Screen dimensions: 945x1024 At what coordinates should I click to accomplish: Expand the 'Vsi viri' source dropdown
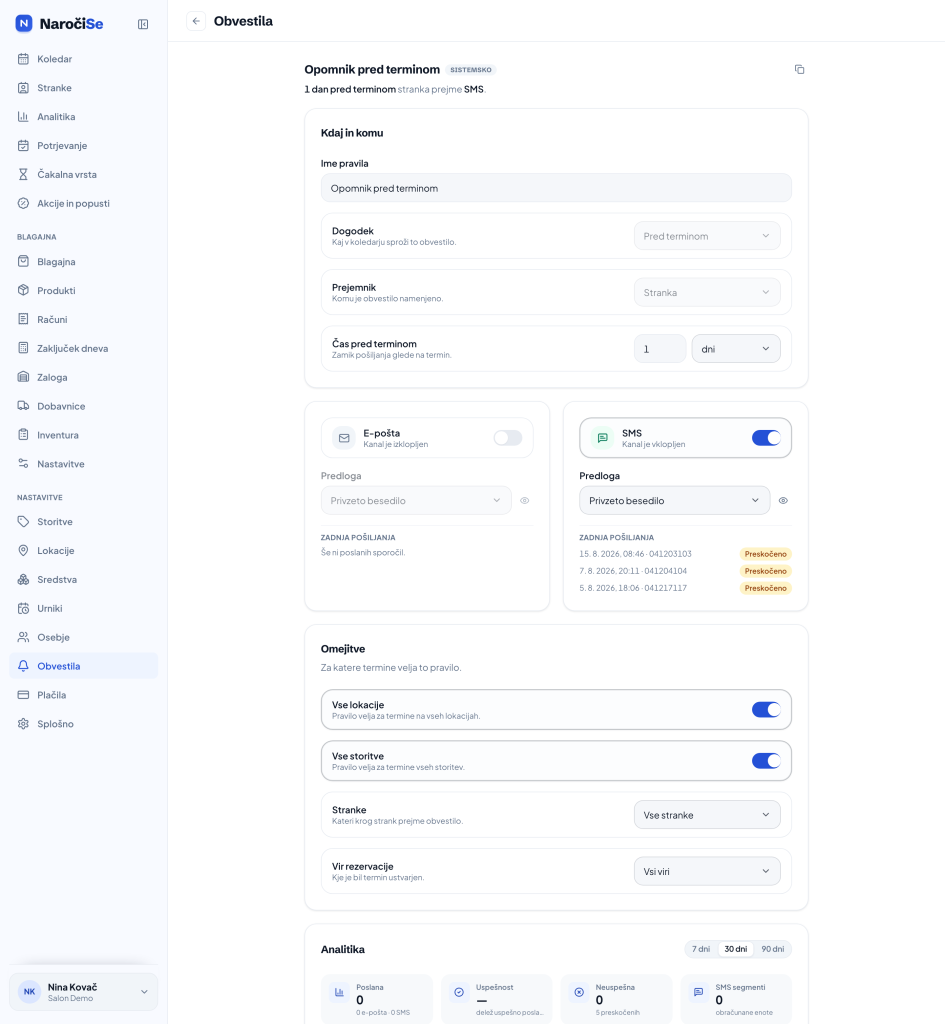(x=707, y=871)
